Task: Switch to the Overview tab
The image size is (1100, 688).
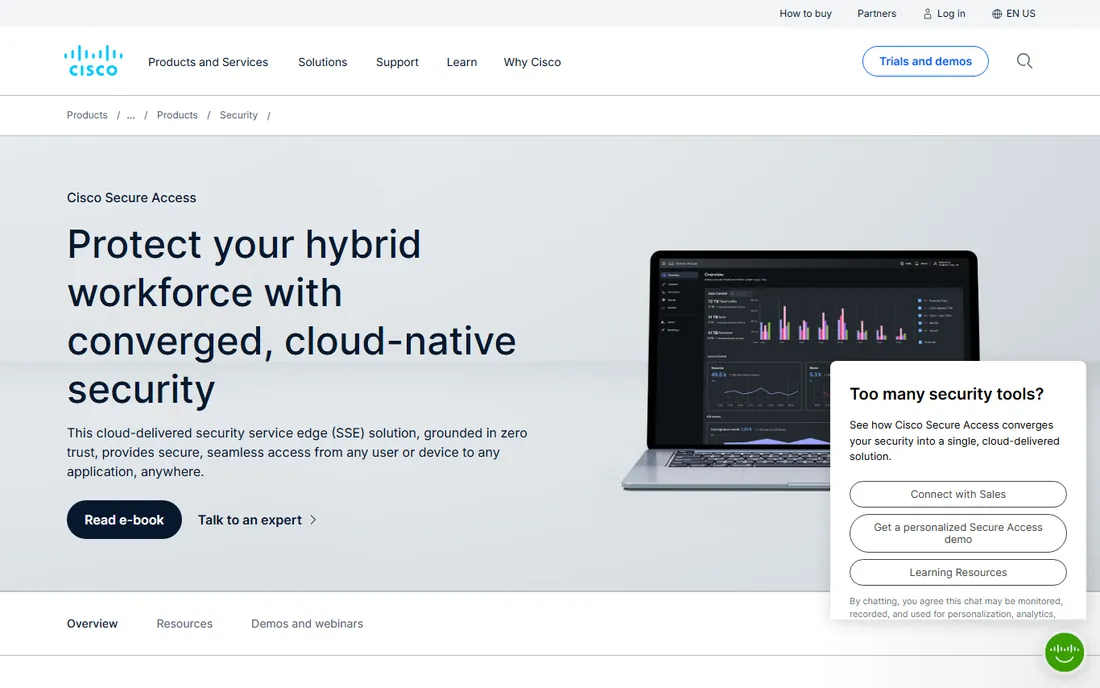Action: (93, 623)
